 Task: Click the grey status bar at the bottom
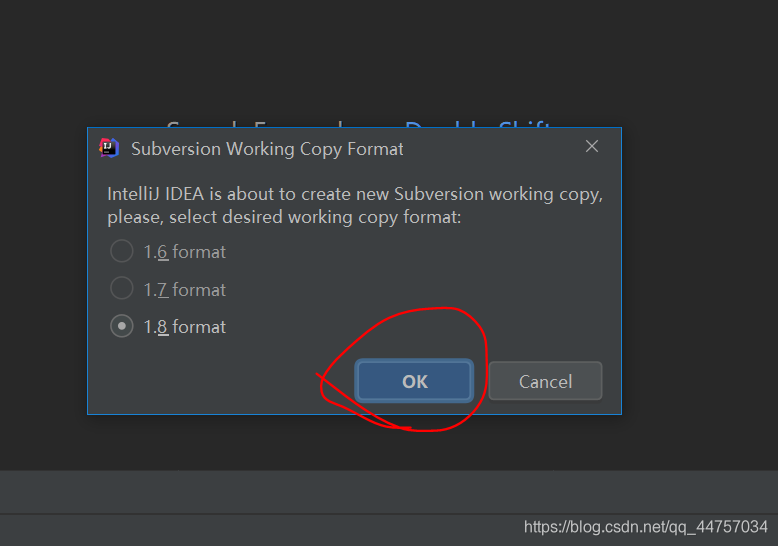coord(300,492)
